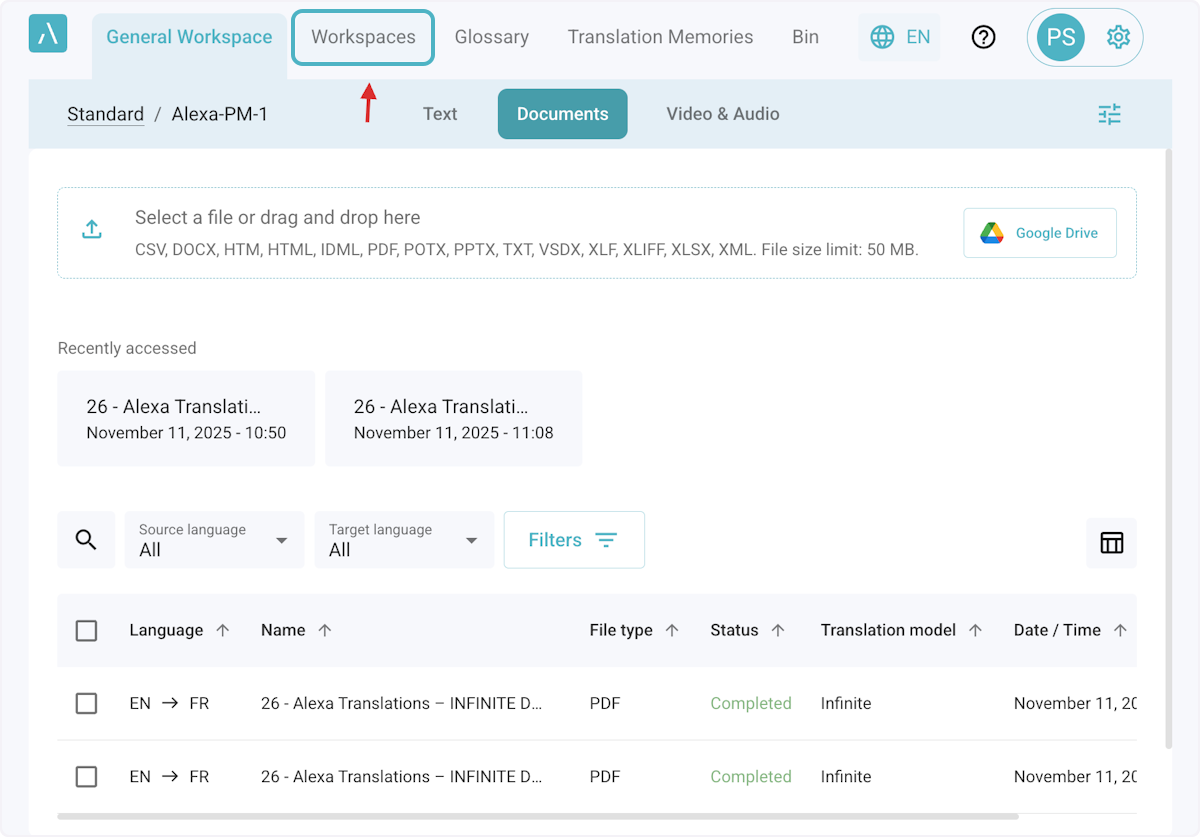Open the EN interface language selector
Viewport: 1200px width, 837px height.
[900, 37]
